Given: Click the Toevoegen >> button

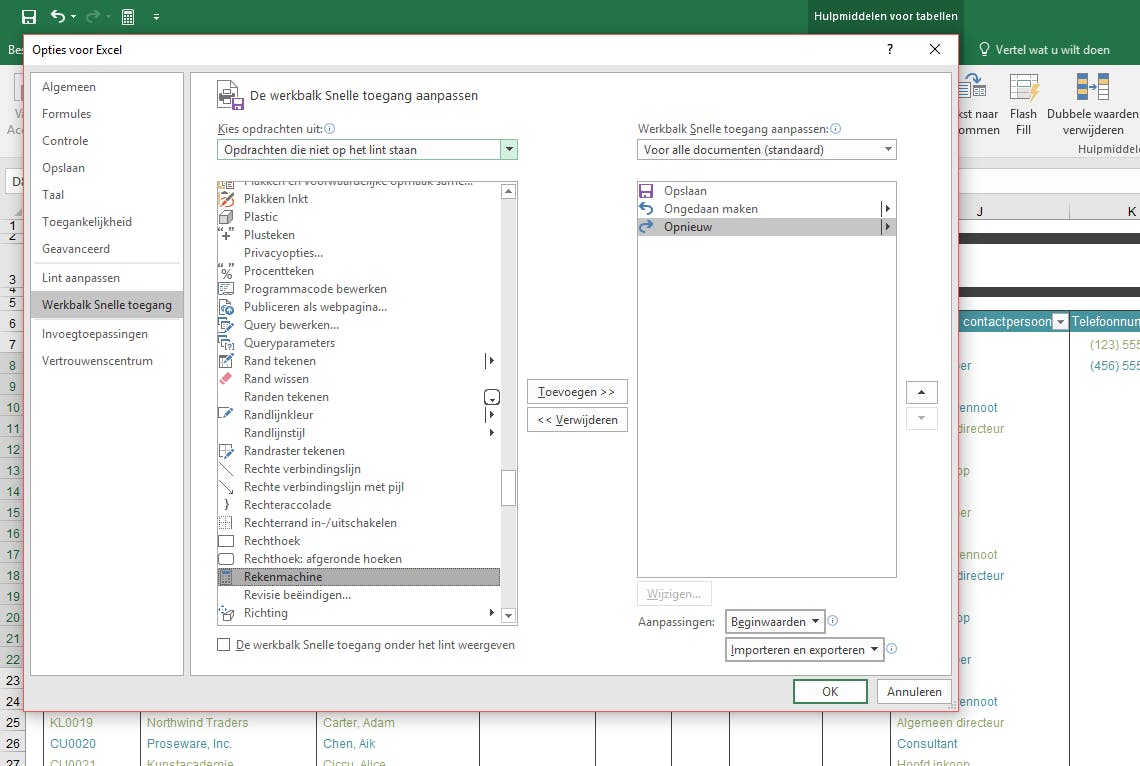Looking at the screenshot, I should [x=577, y=392].
